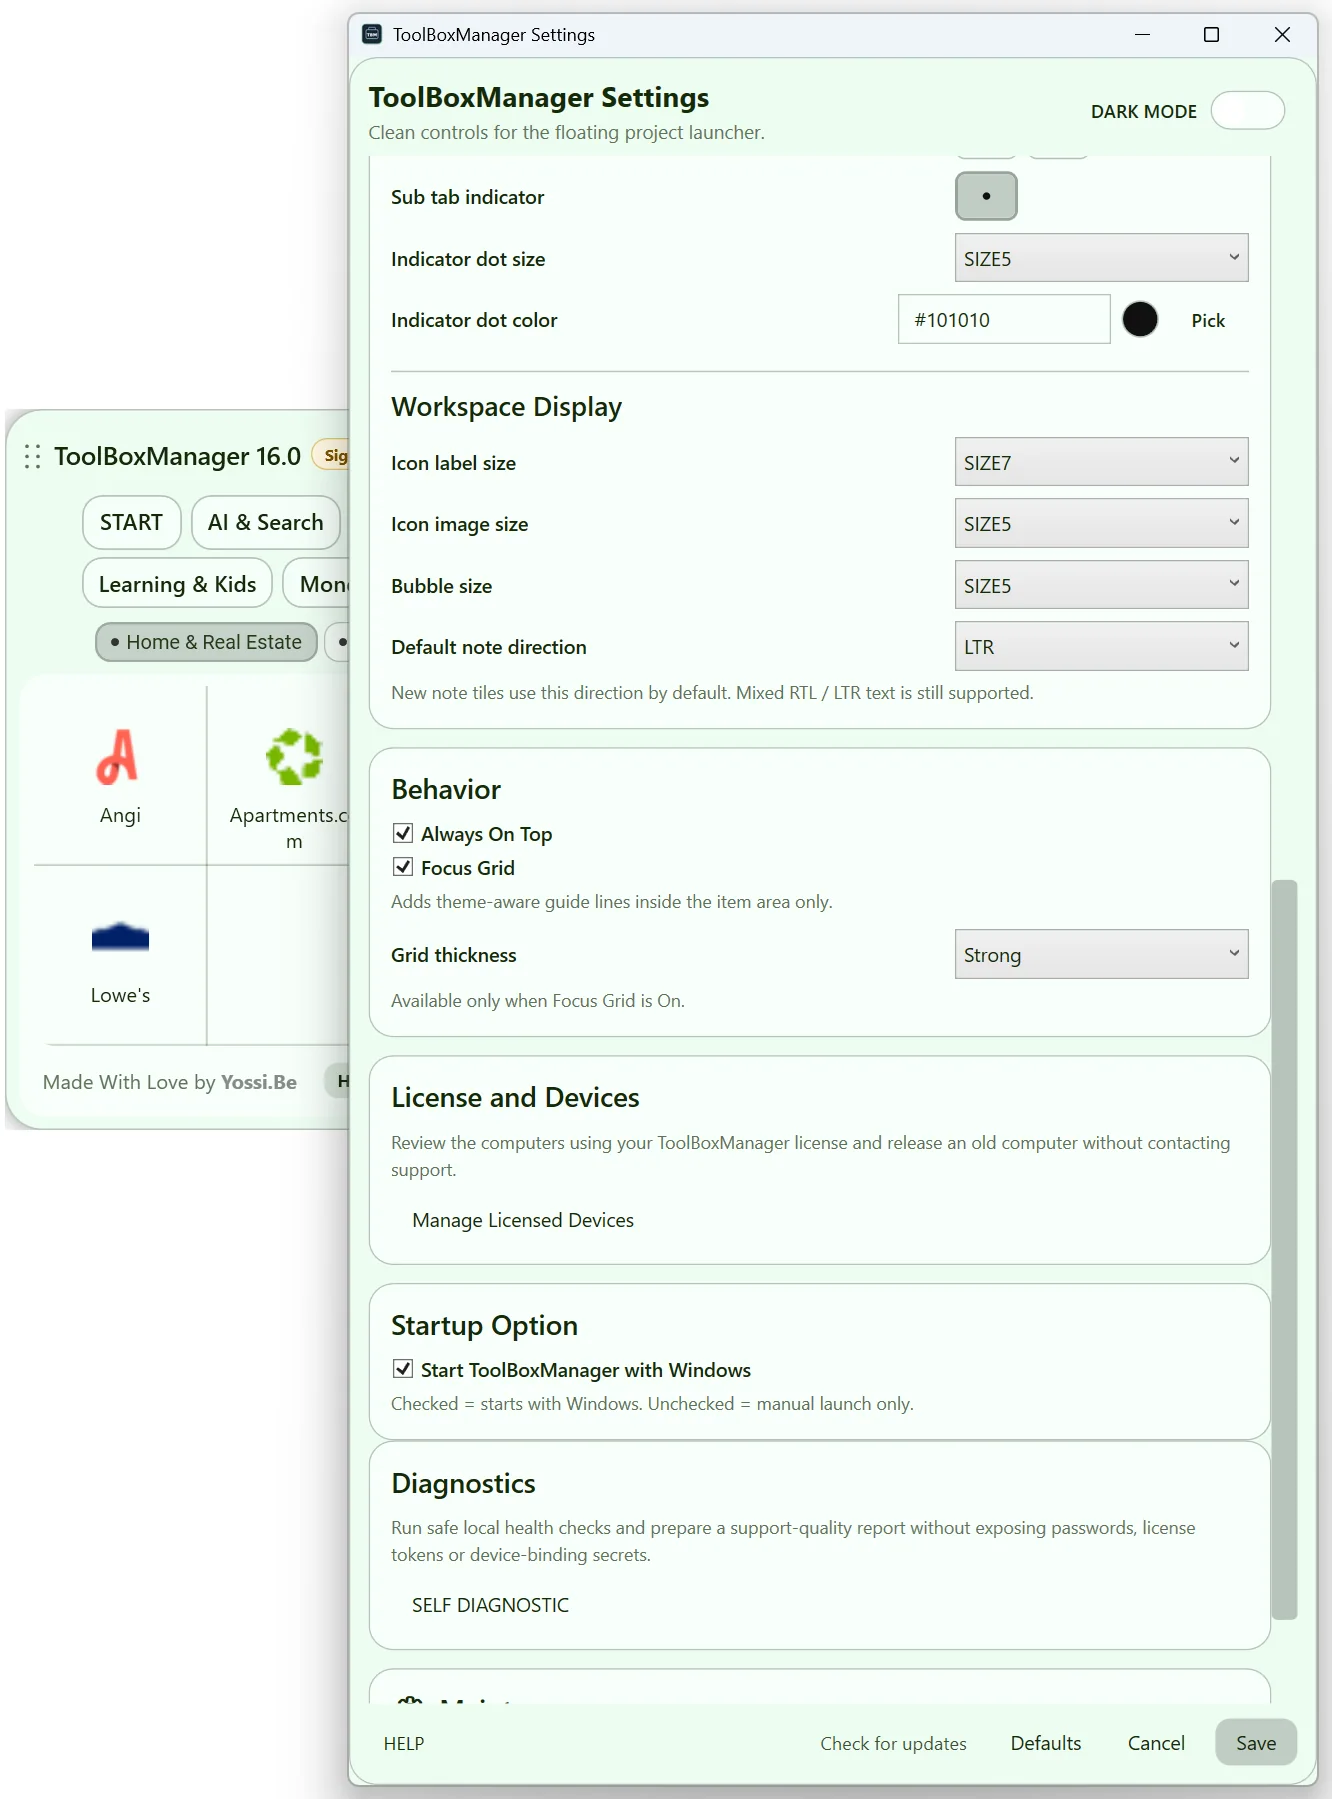
Task: Cancel the settings changes
Action: tap(1156, 1743)
